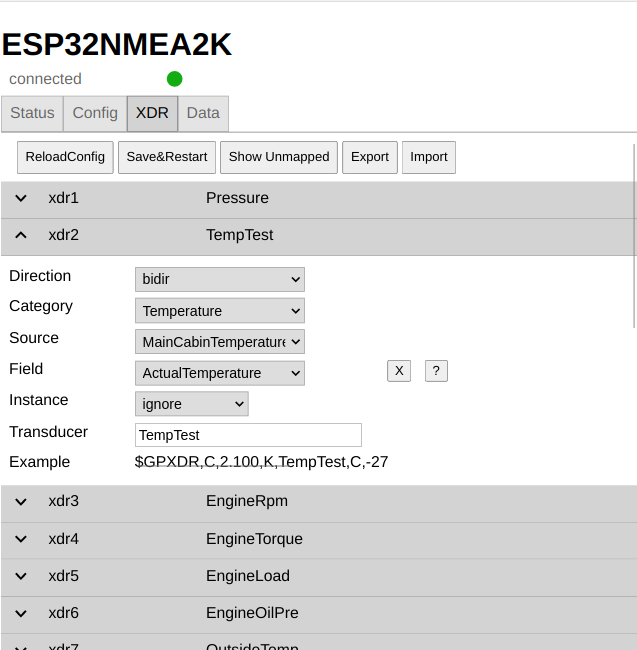
Task: Open the Direction dropdown
Action: click(219, 279)
